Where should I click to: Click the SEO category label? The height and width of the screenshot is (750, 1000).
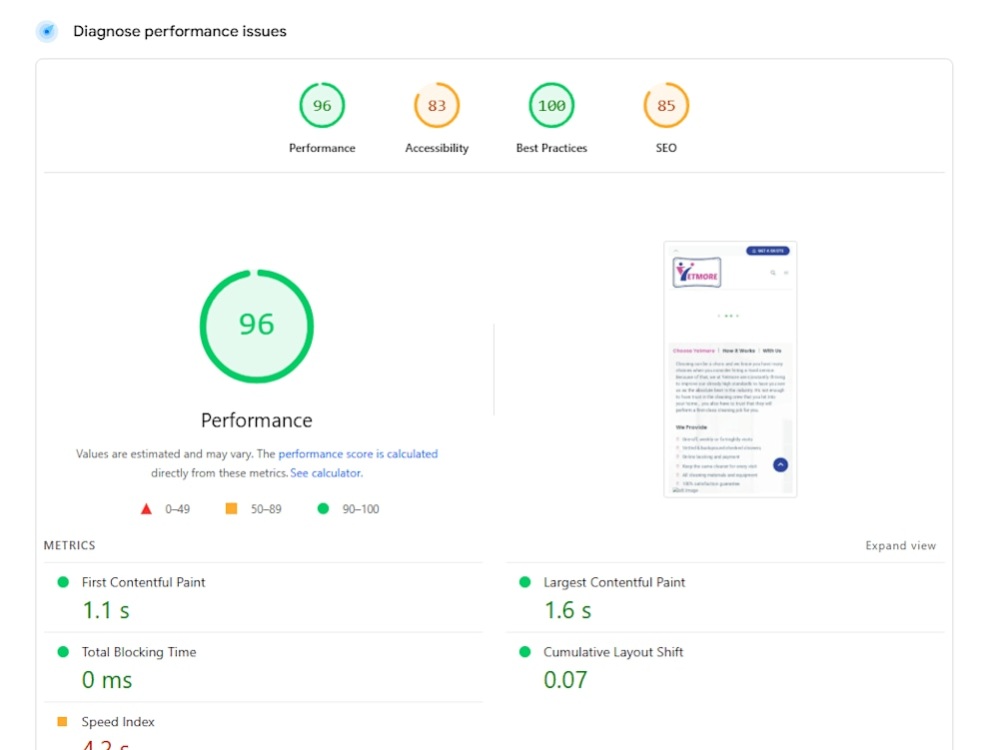666,148
